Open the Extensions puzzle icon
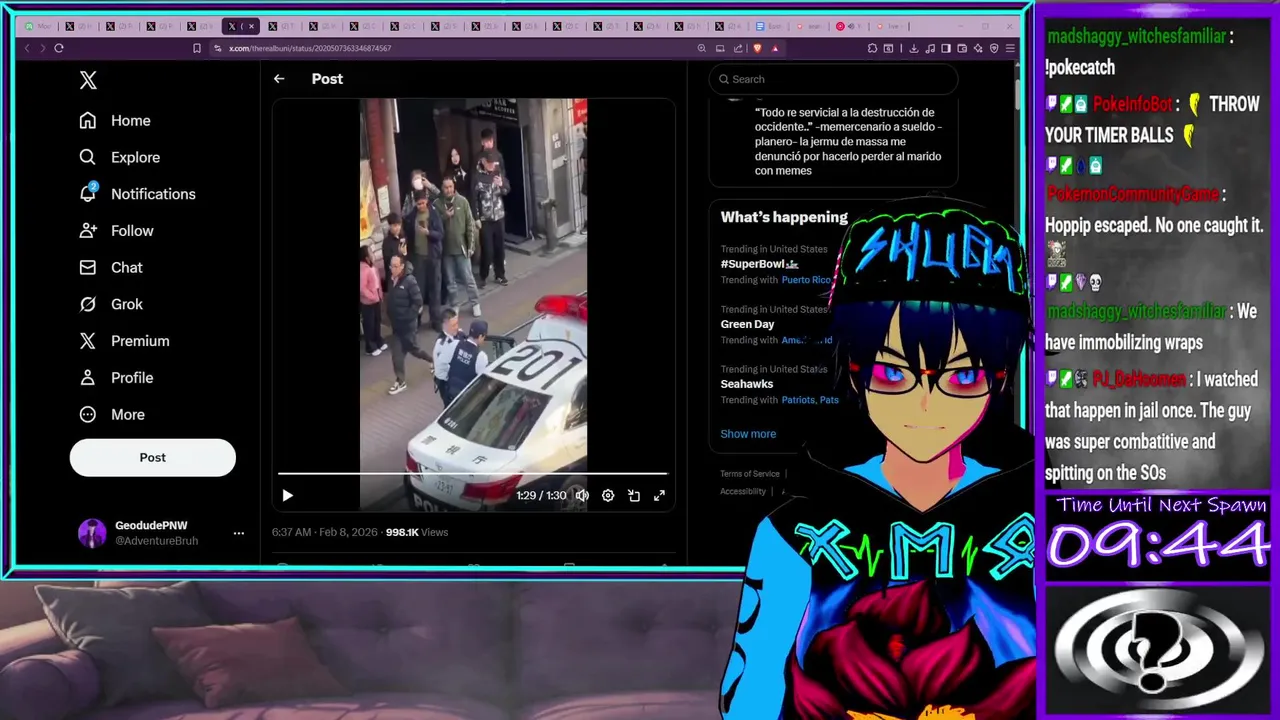The width and height of the screenshot is (1280, 720). coord(873,48)
